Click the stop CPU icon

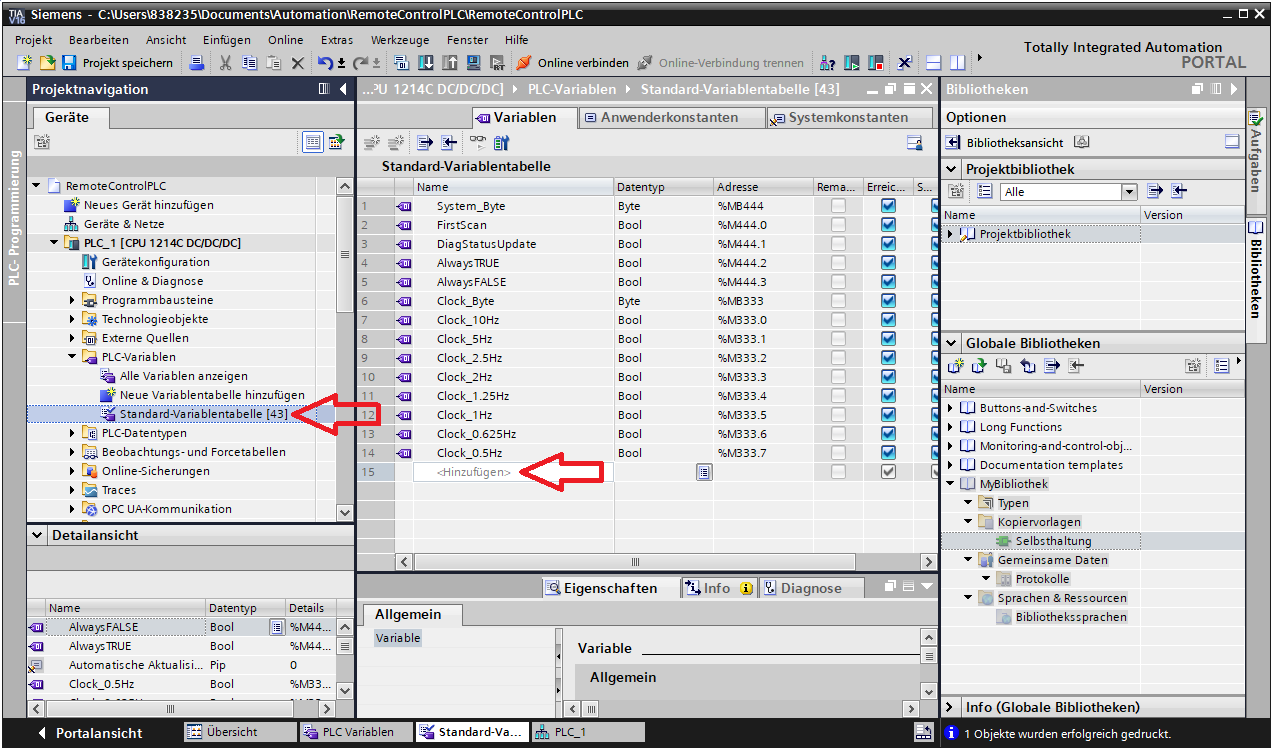pyautogui.click(x=876, y=63)
